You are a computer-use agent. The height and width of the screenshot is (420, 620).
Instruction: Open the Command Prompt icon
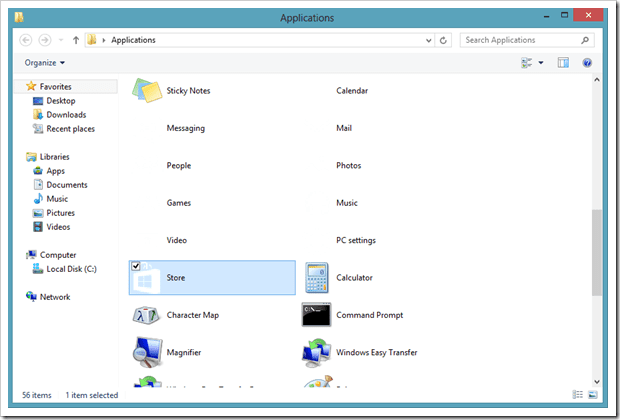click(x=316, y=315)
